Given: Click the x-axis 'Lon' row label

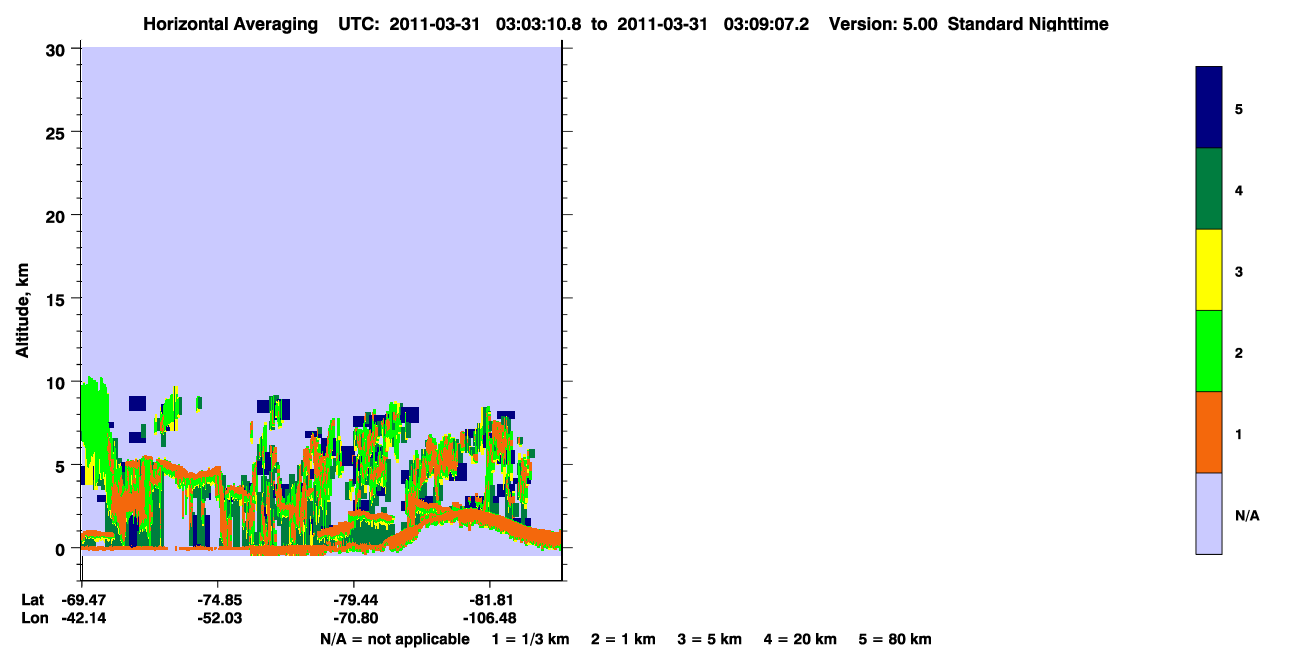Looking at the screenshot, I should 33,618.
